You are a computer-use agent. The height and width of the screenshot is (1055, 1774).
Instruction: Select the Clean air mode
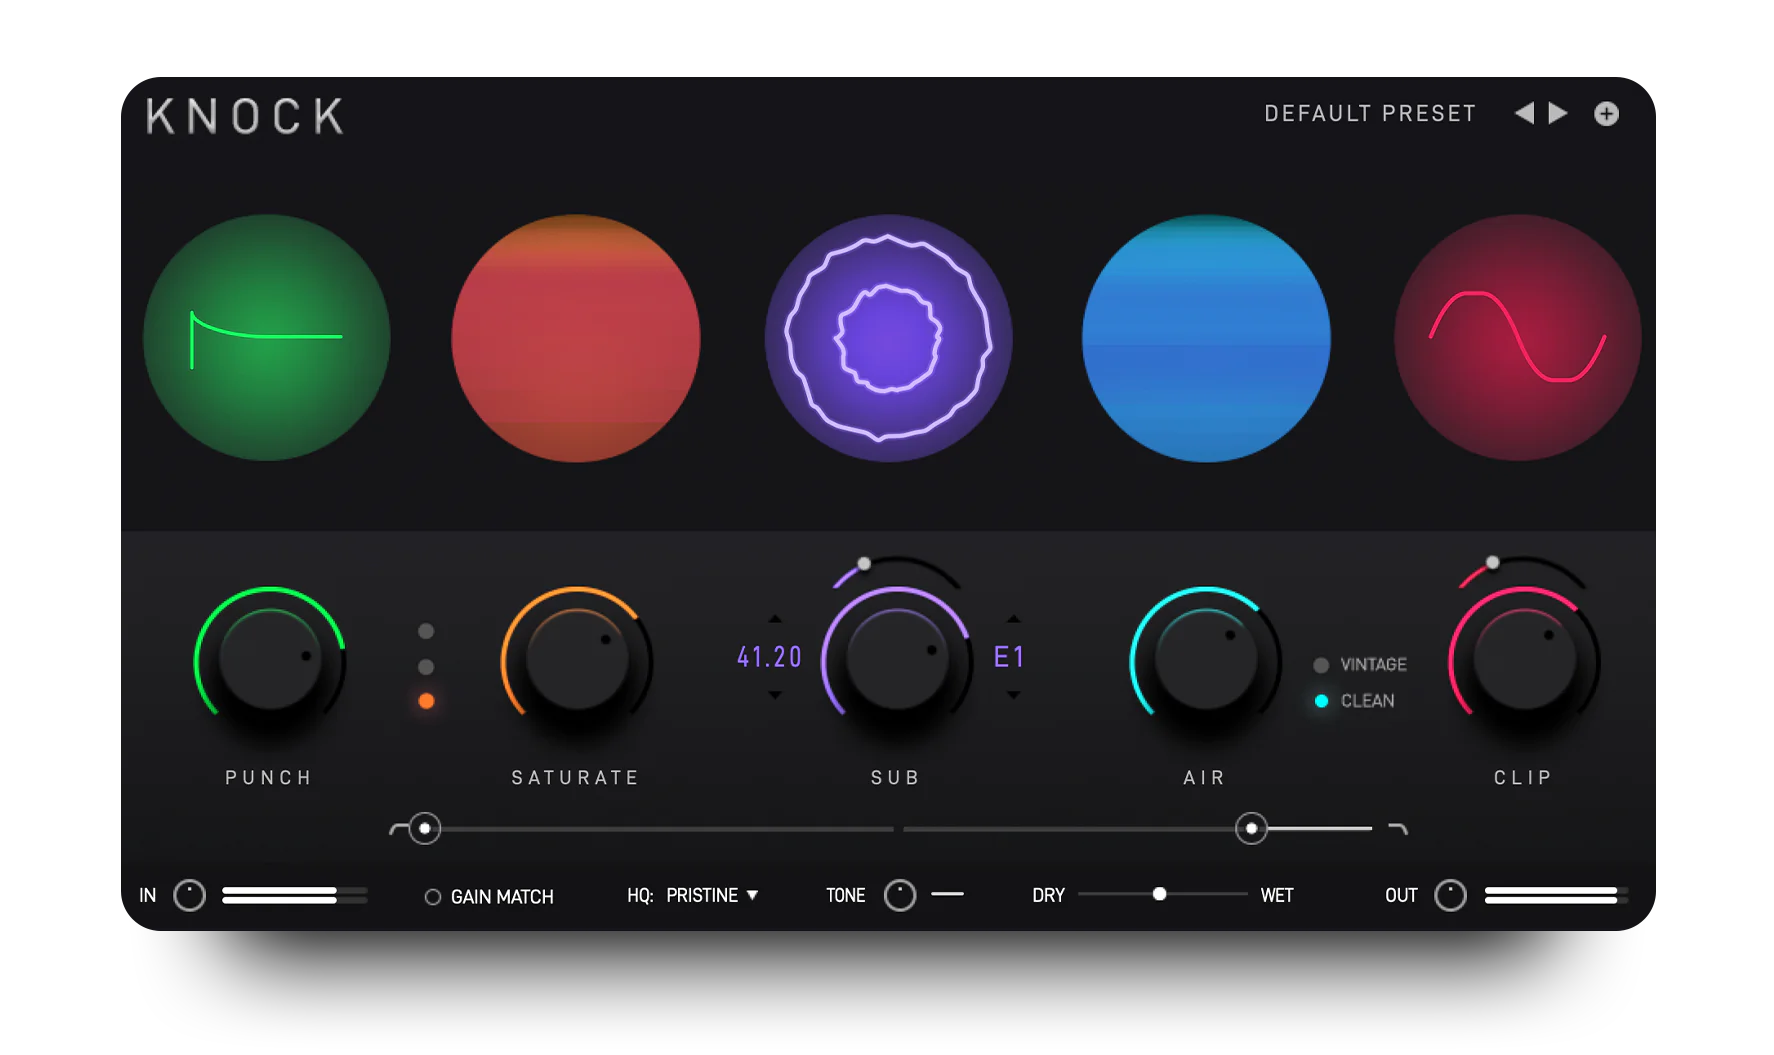point(1321,701)
